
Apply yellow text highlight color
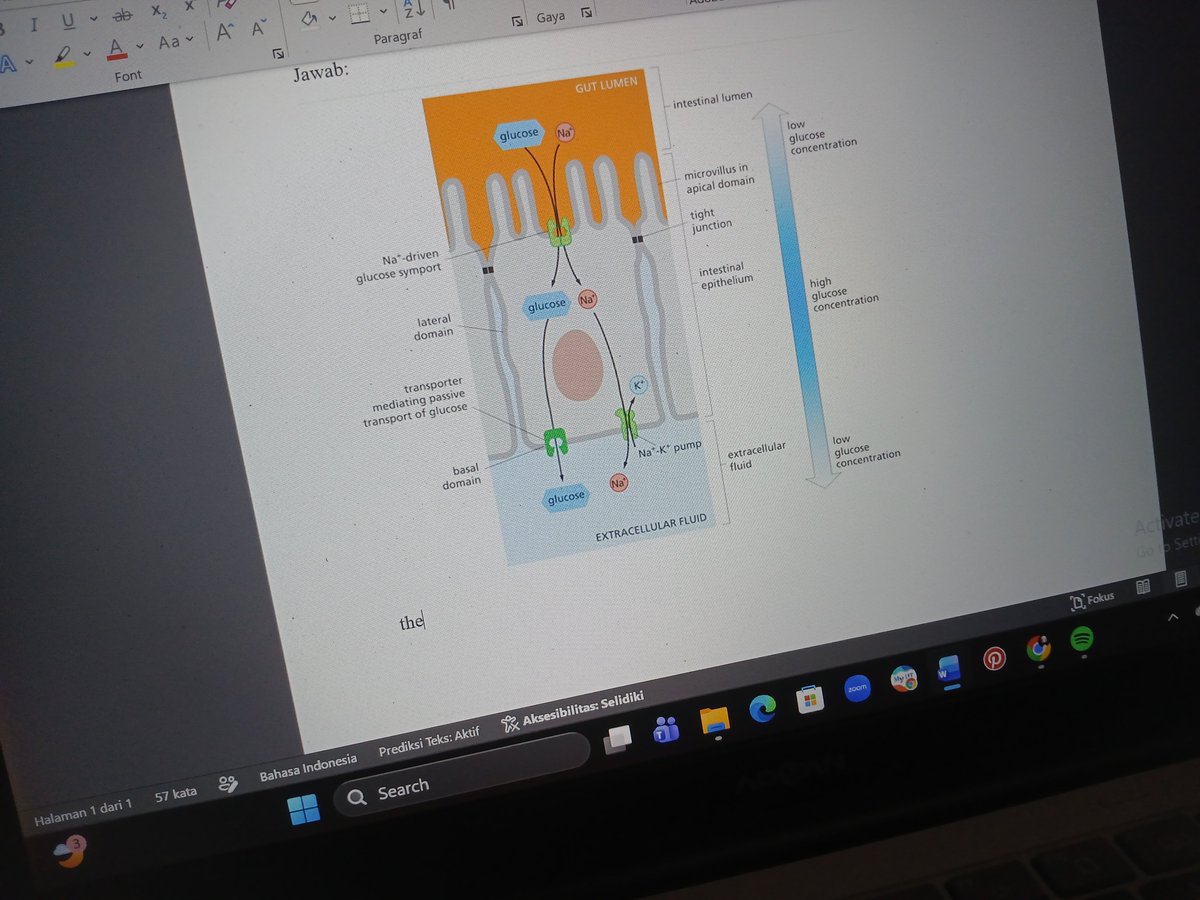(x=64, y=55)
